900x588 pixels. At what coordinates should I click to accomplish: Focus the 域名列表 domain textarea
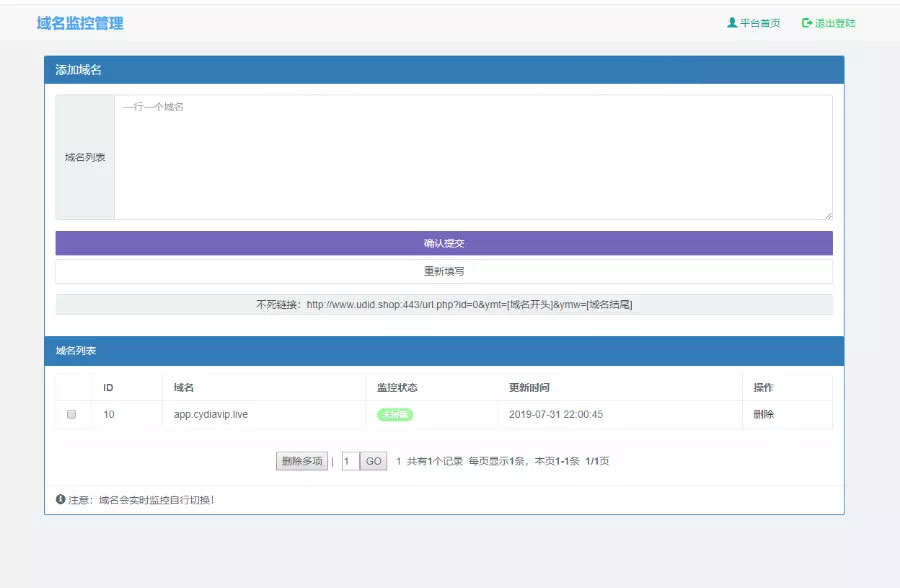472,157
